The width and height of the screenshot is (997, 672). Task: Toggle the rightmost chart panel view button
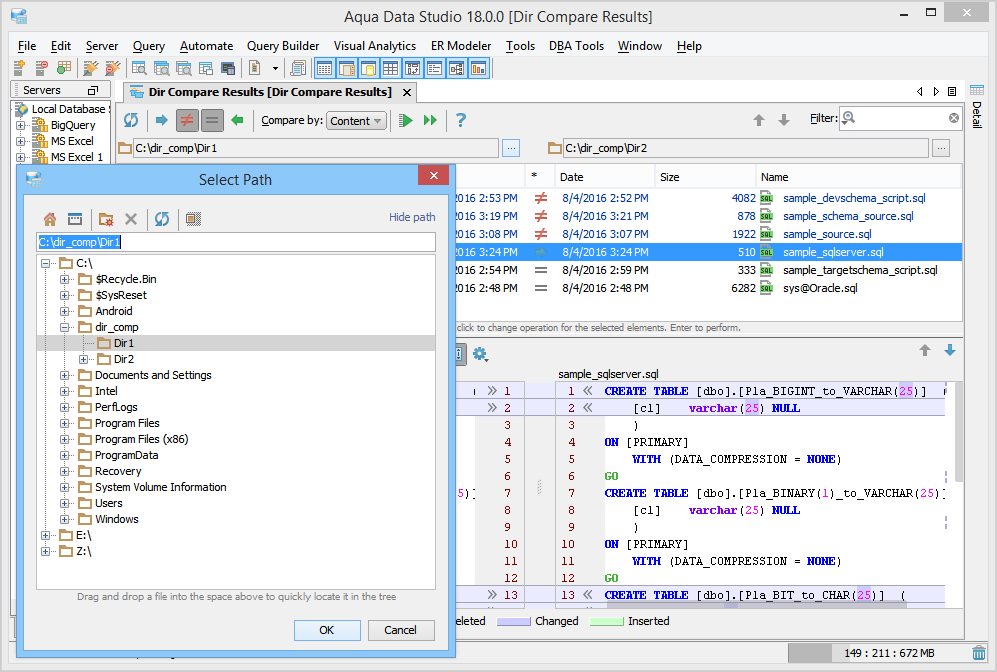point(478,69)
